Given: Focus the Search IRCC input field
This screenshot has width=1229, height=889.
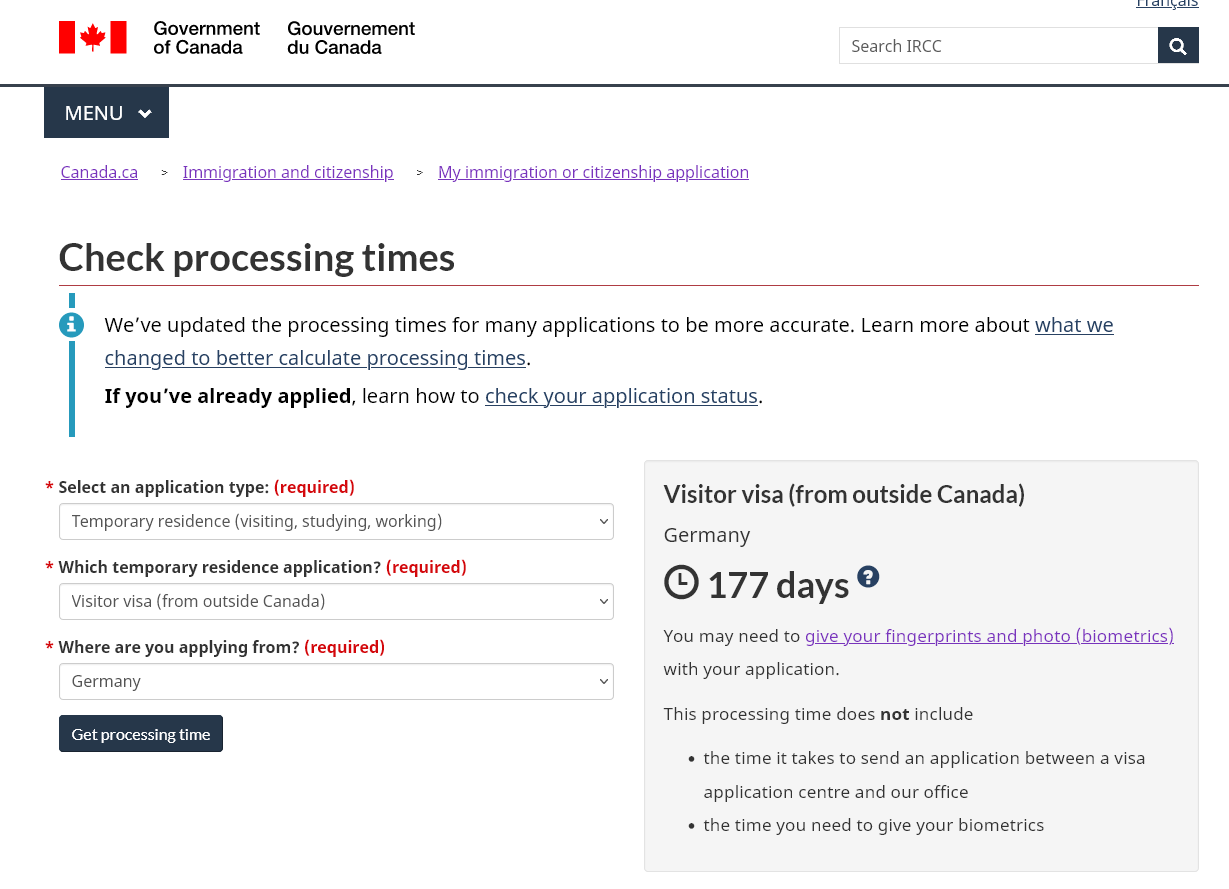Looking at the screenshot, I should (x=997, y=46).
